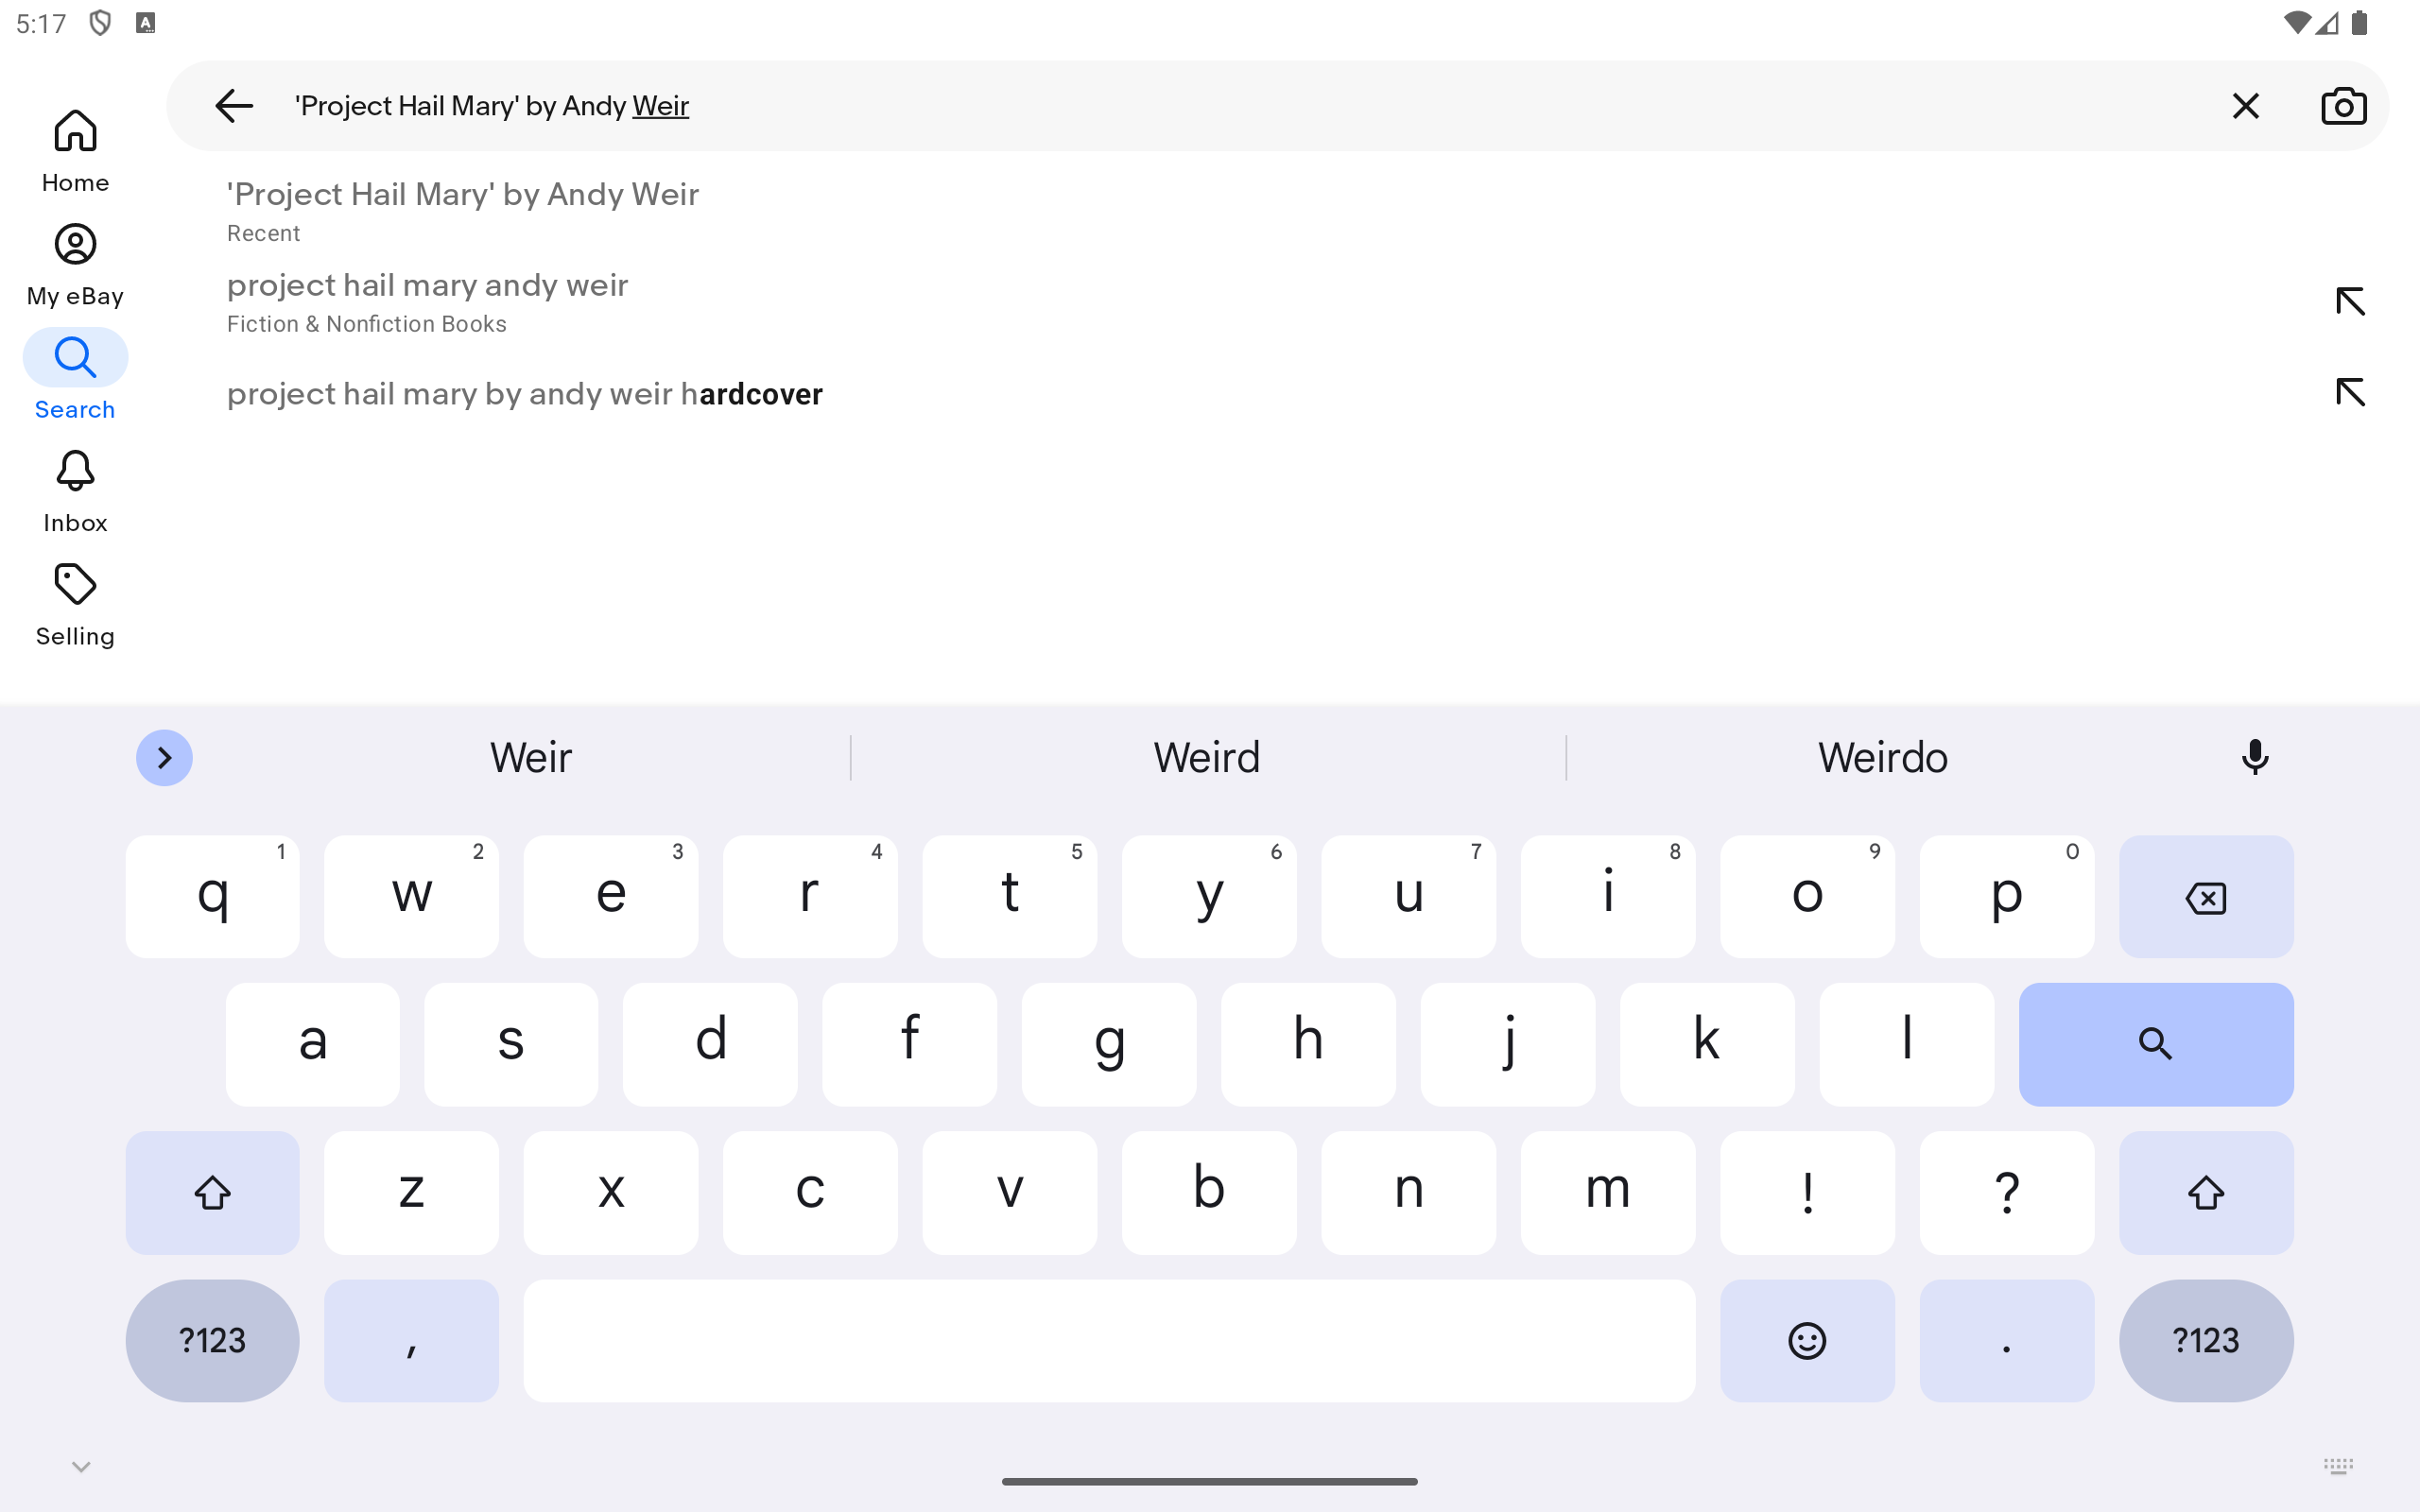
Task: Switch to symbols with left ?123 key
Action: coord(212,1340)
